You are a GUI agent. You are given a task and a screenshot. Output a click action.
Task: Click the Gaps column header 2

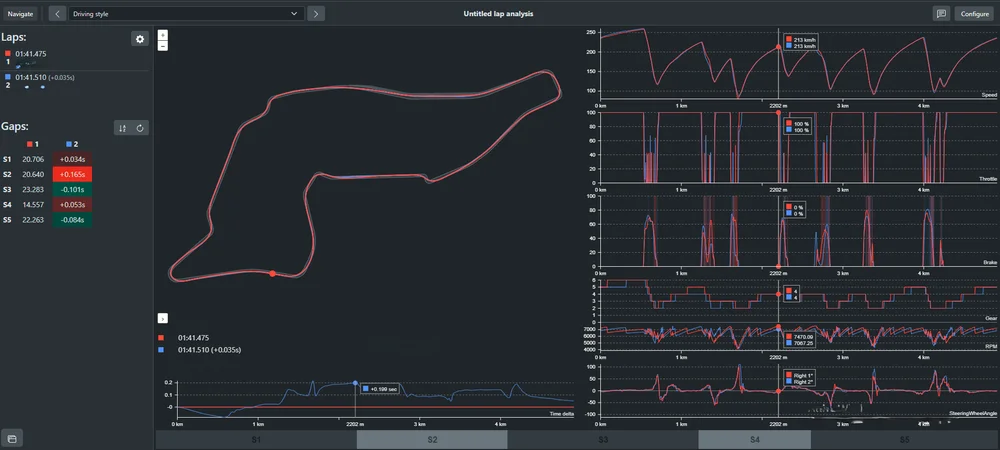point(72,145)
